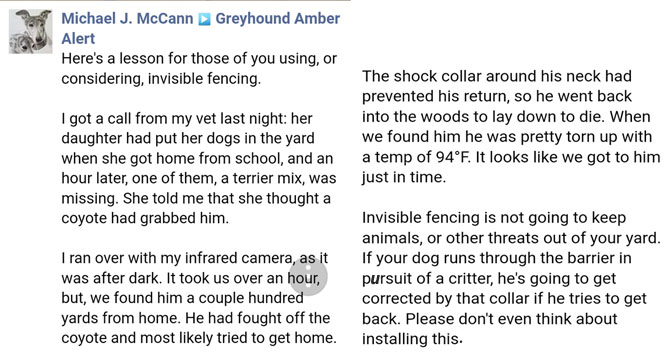The image size is (671, 360).
Task: Tap the floating three-dot circle overlay button
Action: [308, 276]
